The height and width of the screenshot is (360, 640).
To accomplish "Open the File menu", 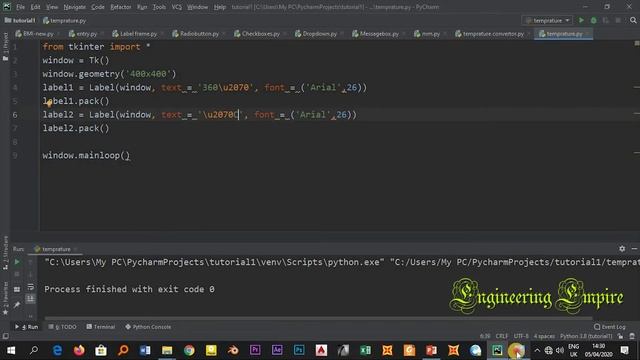I will (20, 7).
